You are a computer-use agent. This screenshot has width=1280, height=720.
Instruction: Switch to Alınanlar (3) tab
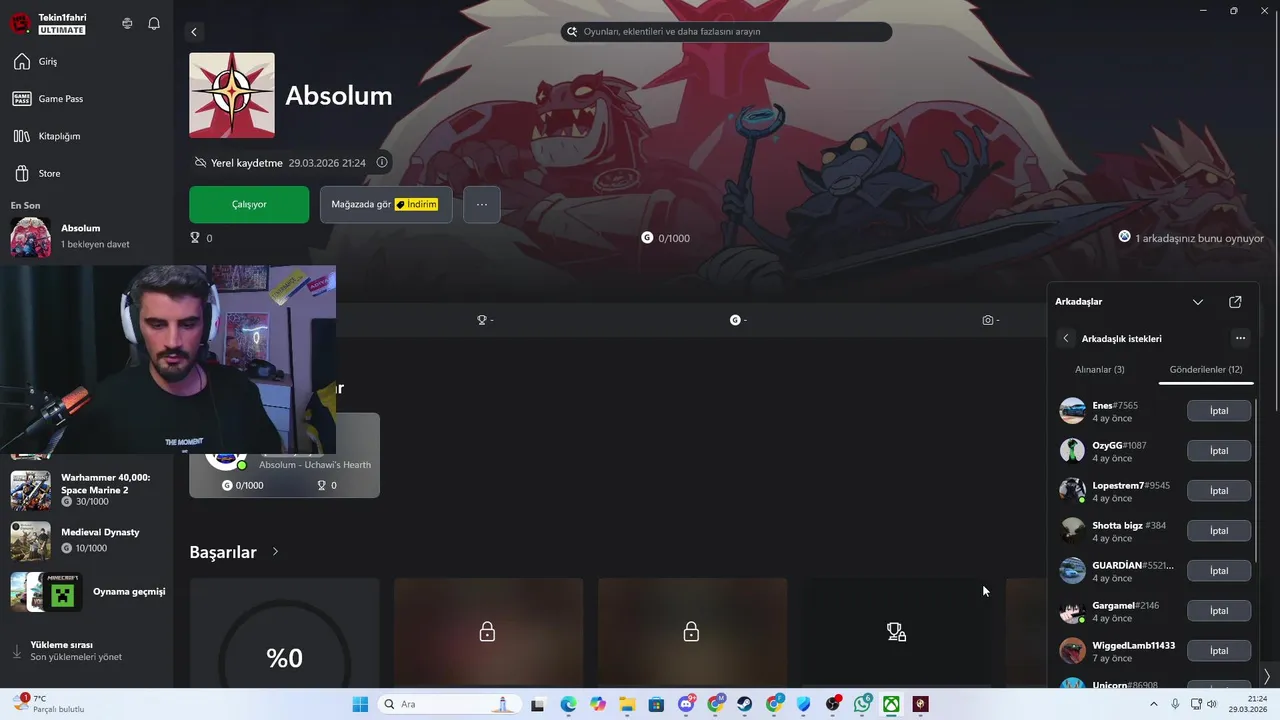(1100, 370)
